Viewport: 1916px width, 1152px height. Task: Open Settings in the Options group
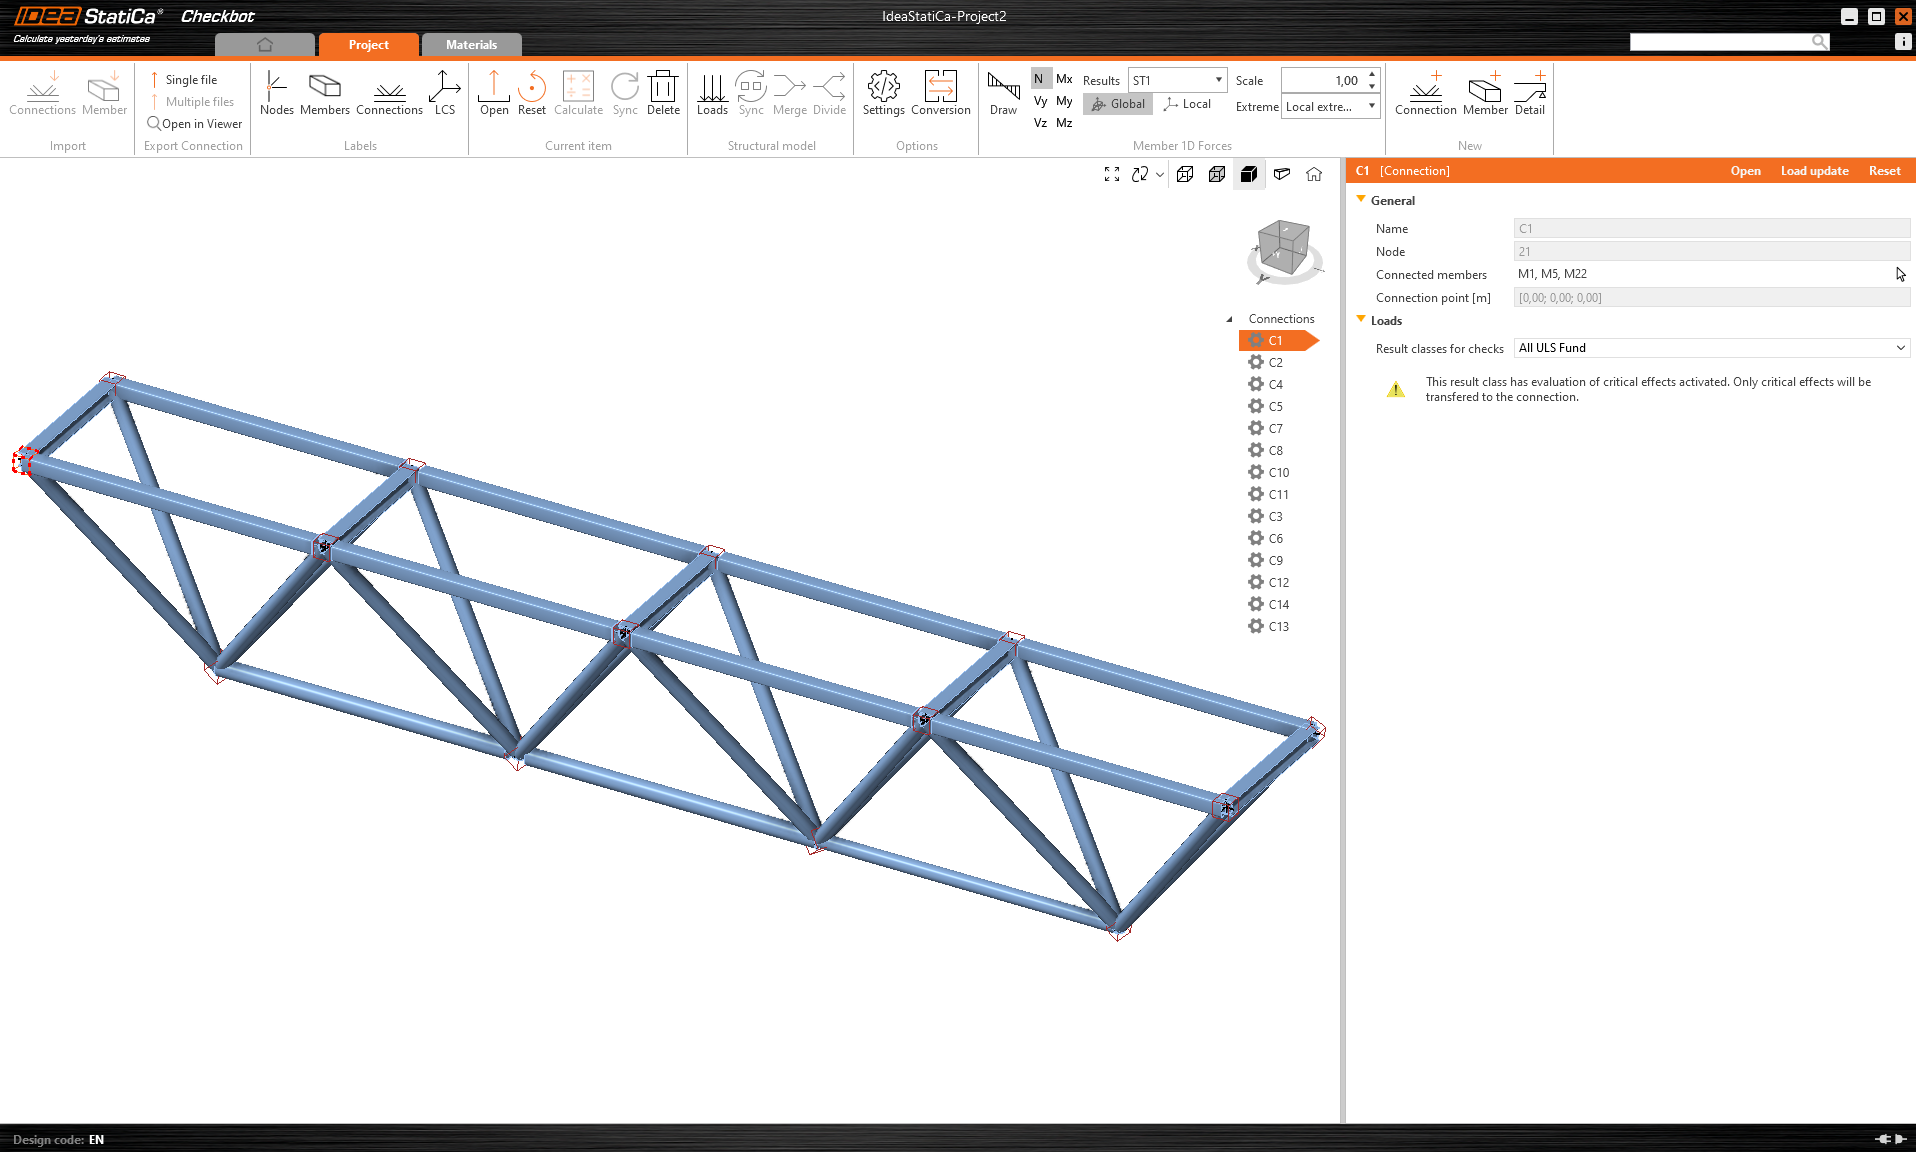tap(883, 94)
